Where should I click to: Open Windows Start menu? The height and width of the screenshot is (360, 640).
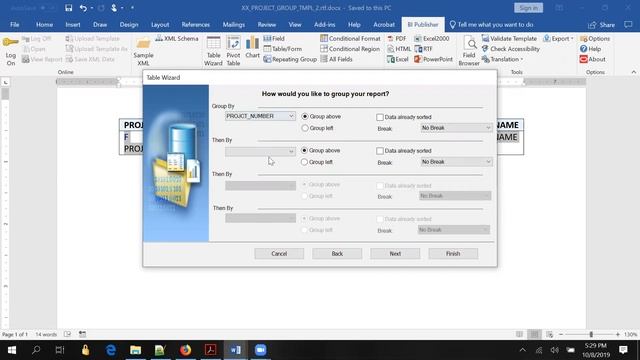click(x=11, y=350)
